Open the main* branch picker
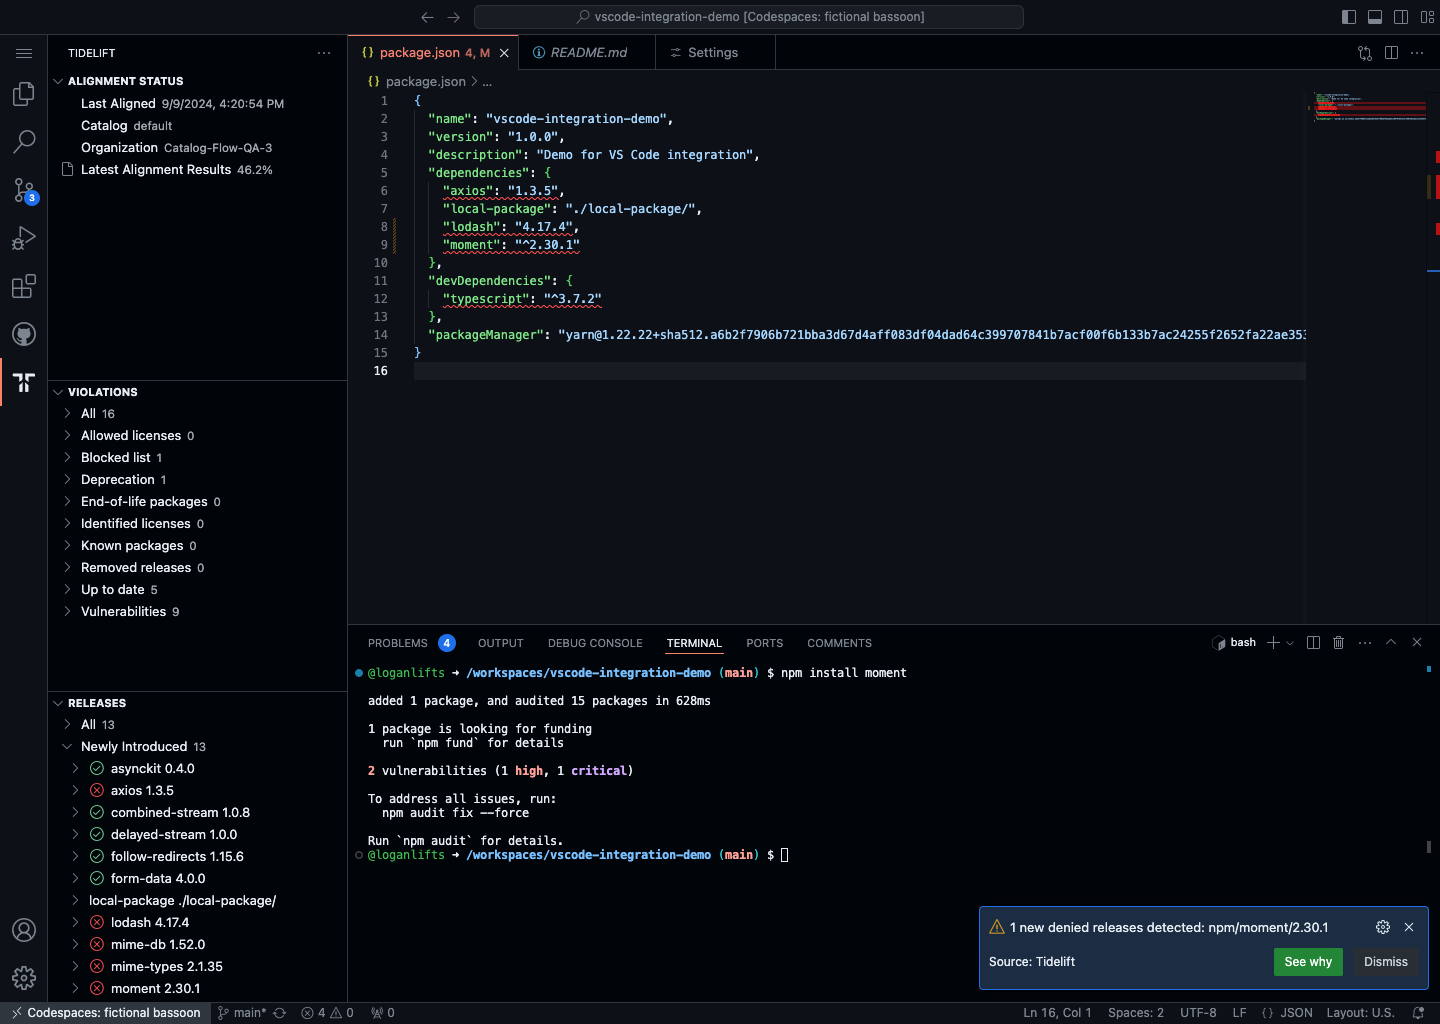This screenshot has width=1440, height=1024. 242,1013
